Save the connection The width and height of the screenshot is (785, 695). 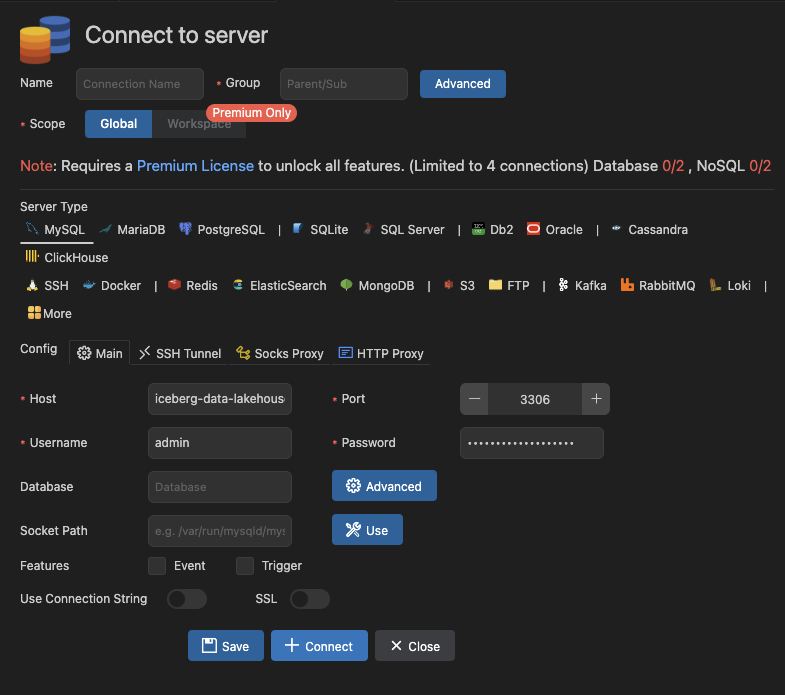coord(226,646)
